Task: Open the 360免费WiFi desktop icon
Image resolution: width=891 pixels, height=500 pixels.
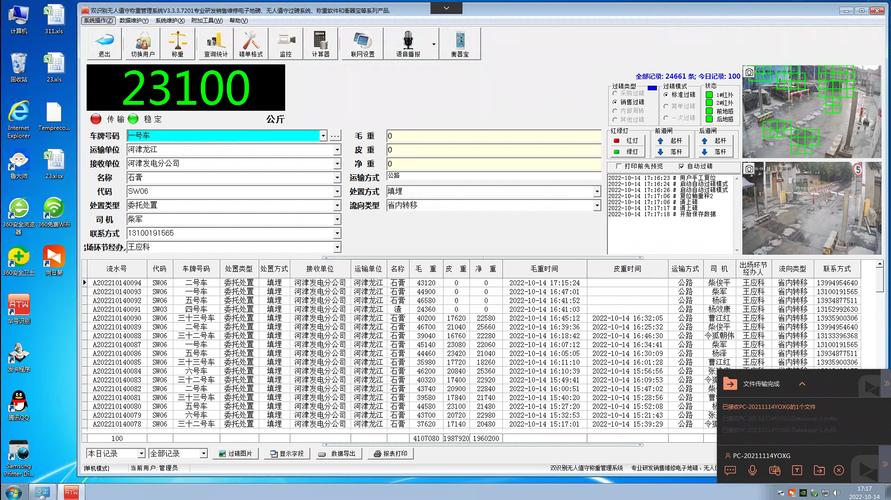Action: tap(54, 212)
